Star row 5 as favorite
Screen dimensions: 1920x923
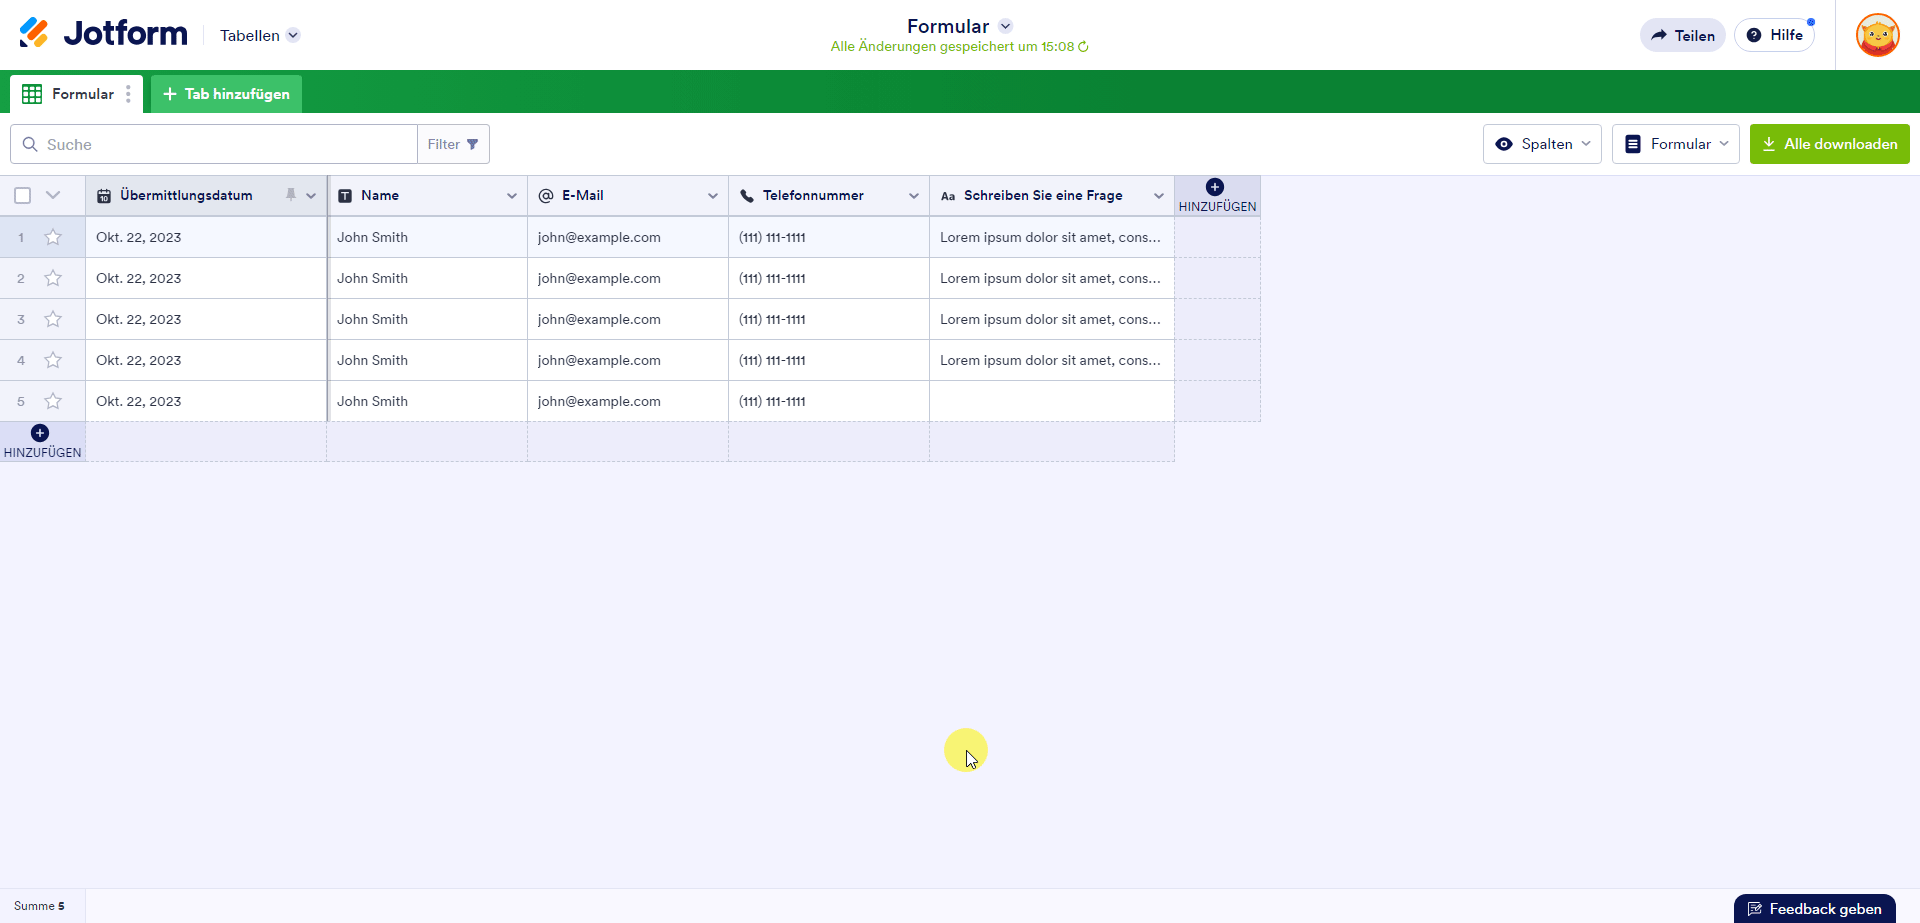point(53,401)
